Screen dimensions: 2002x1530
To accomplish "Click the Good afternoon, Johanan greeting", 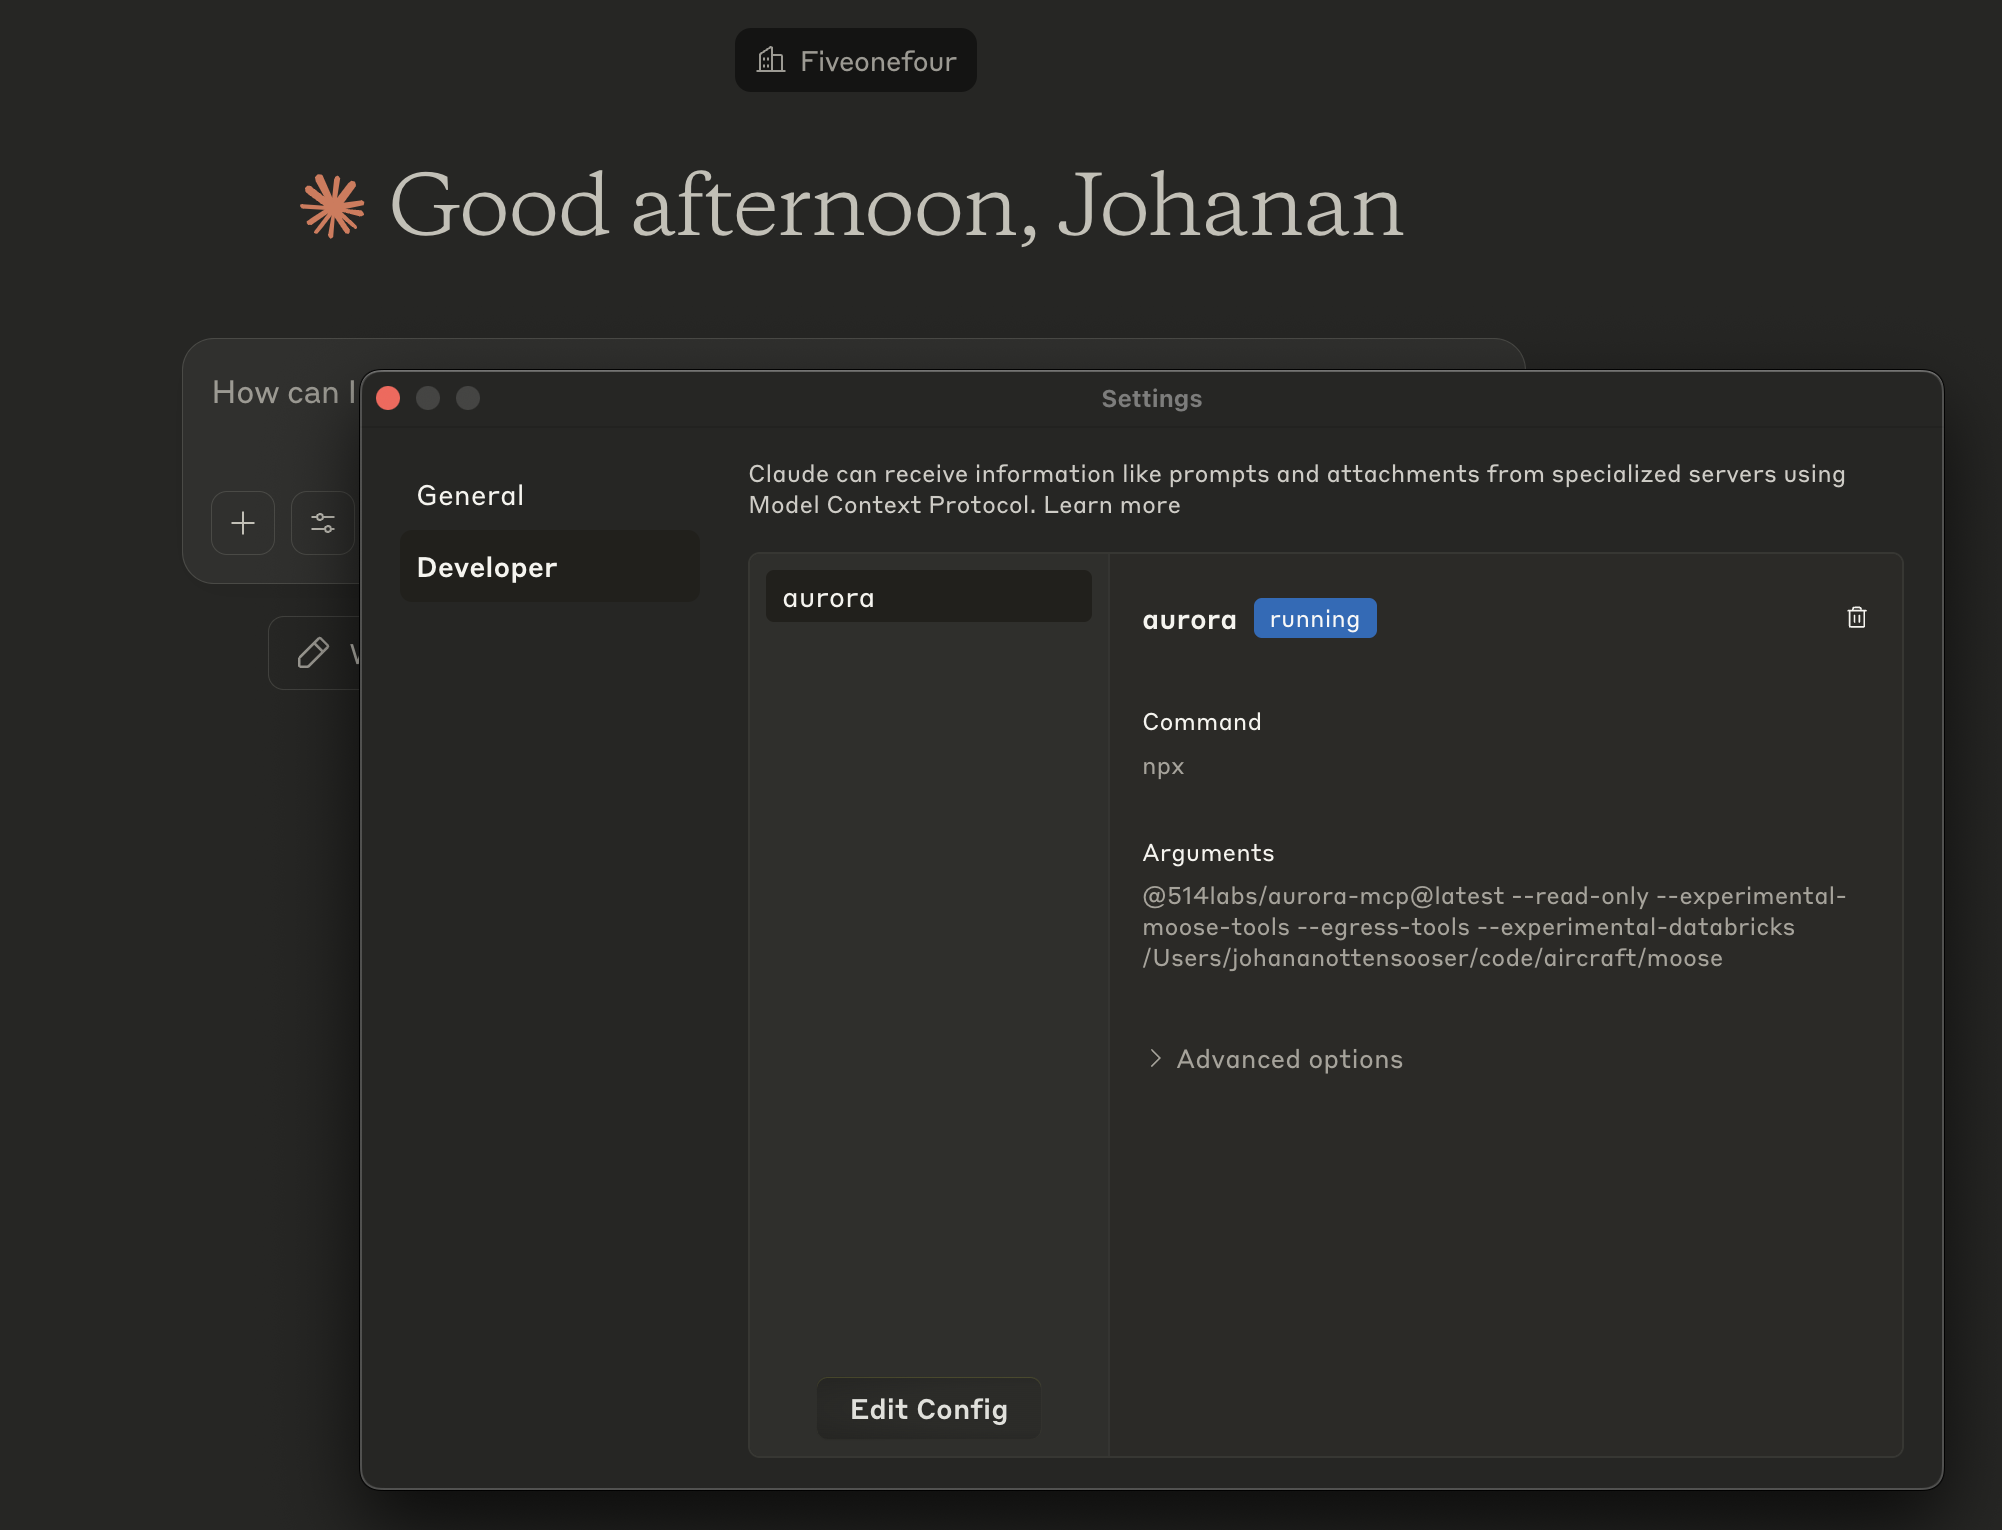I will (896, 205).
